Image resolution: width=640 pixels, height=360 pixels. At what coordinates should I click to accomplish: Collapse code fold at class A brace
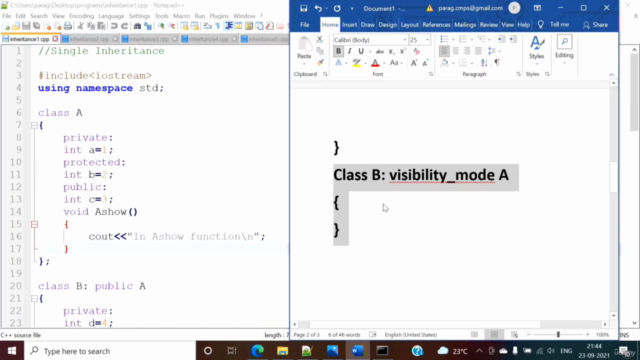34,125
